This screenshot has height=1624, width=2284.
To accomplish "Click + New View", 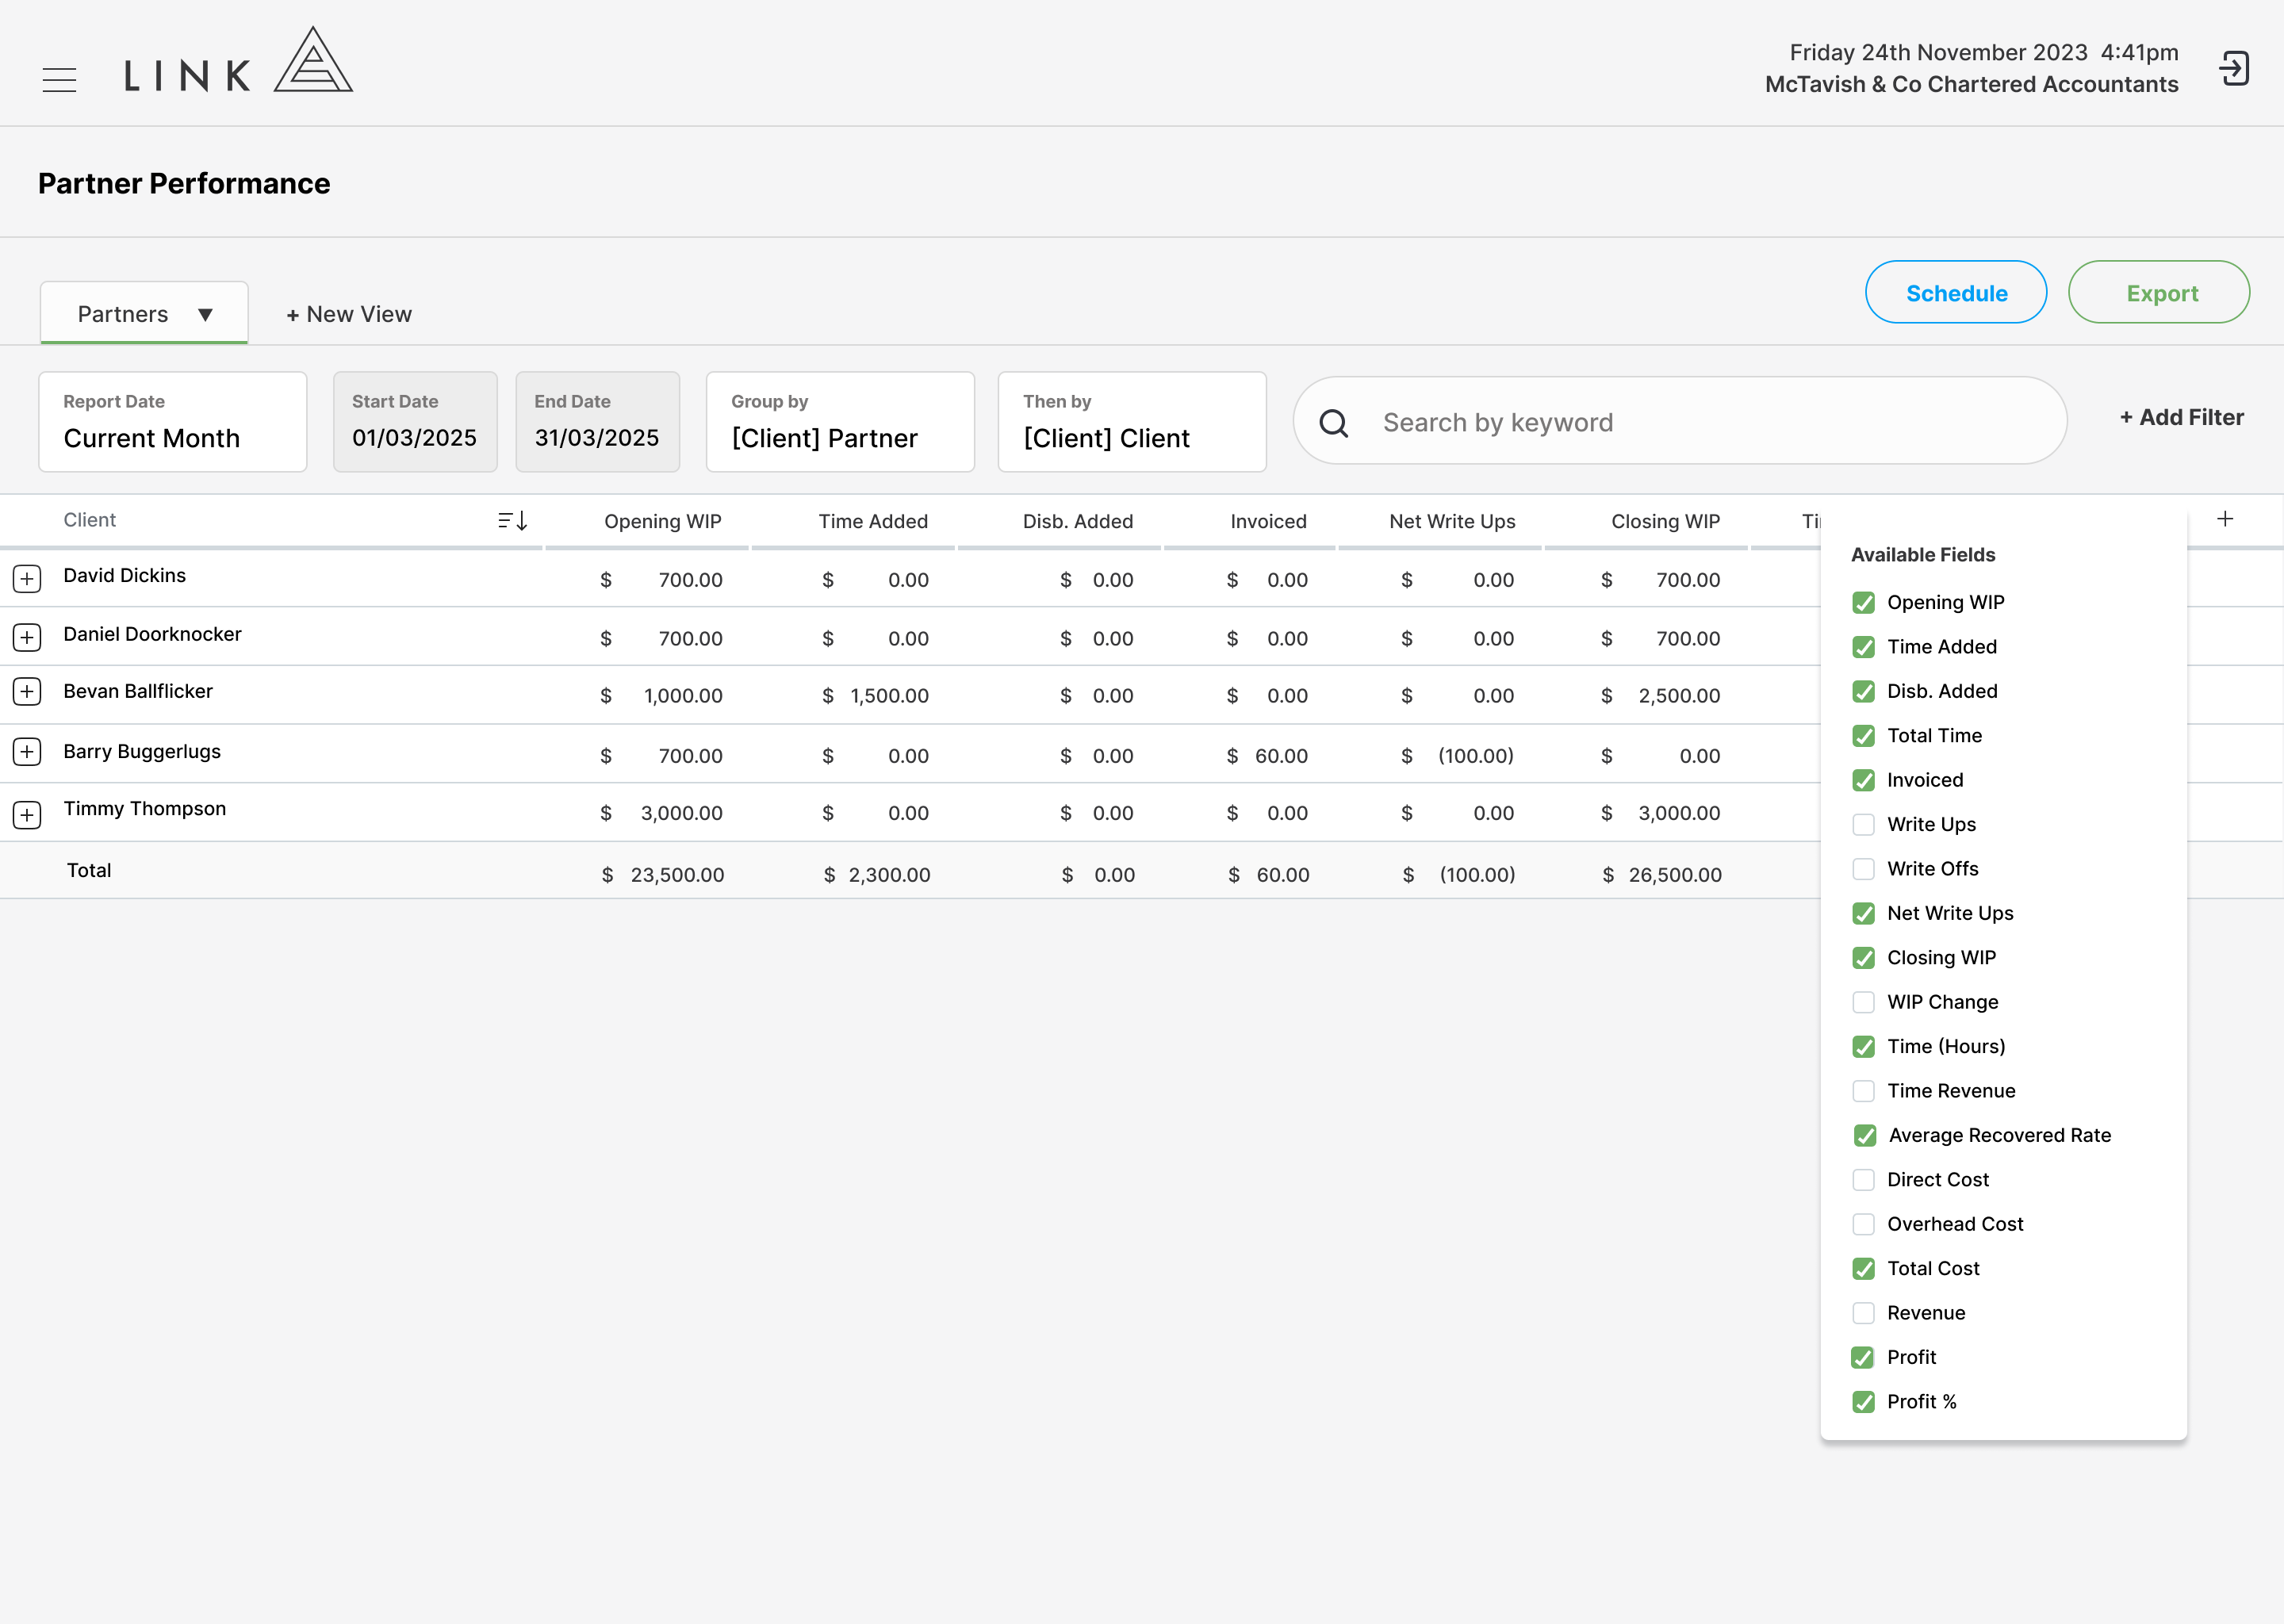I will 349,314.
